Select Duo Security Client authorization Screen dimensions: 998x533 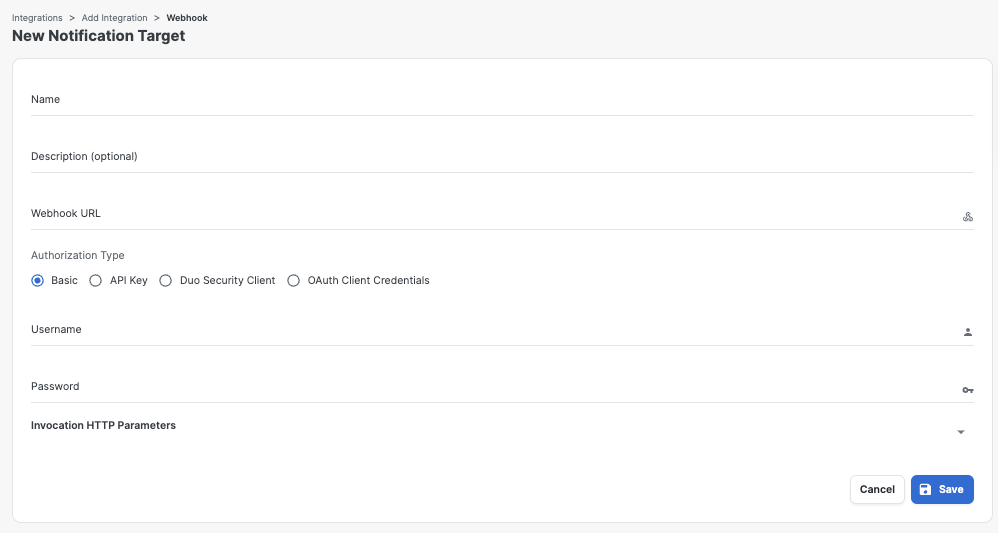pyautogui.click(x=166, y=281)
